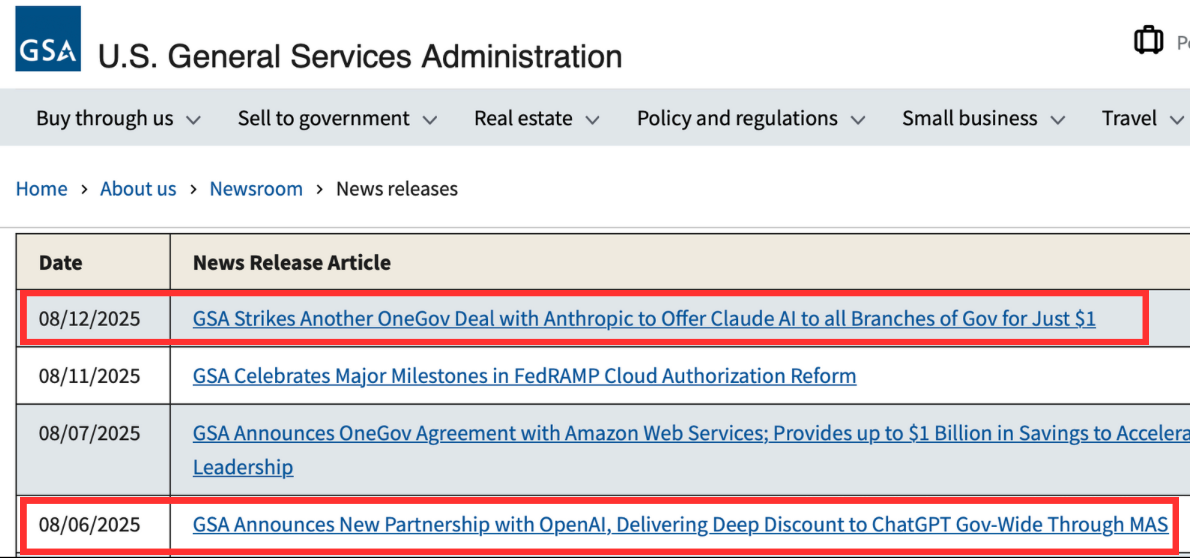Click chevron next to Small business
The image size is (1190, 558).
click(x=1057, y=120)
